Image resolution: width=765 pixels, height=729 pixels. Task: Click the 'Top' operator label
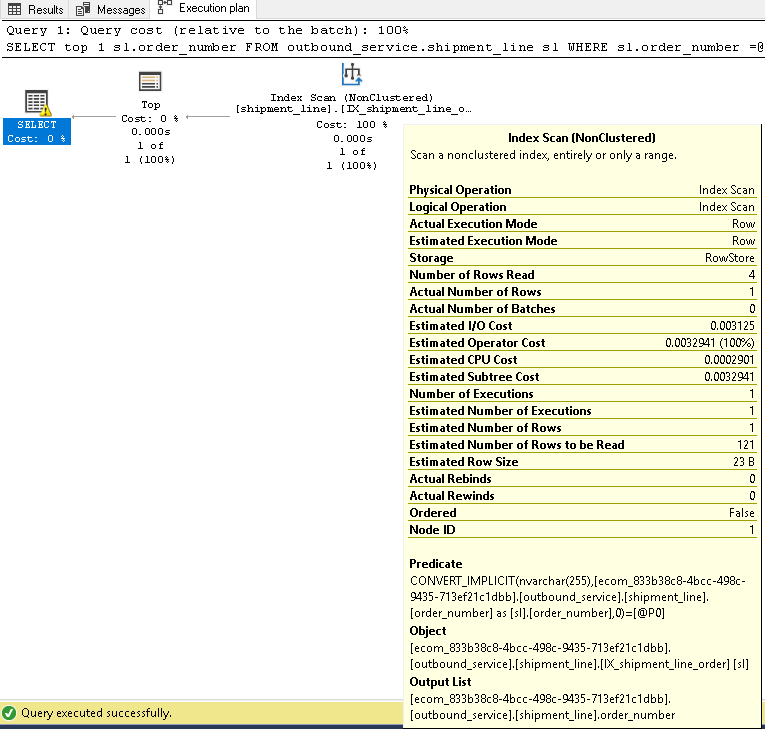[x=151, y=104]
